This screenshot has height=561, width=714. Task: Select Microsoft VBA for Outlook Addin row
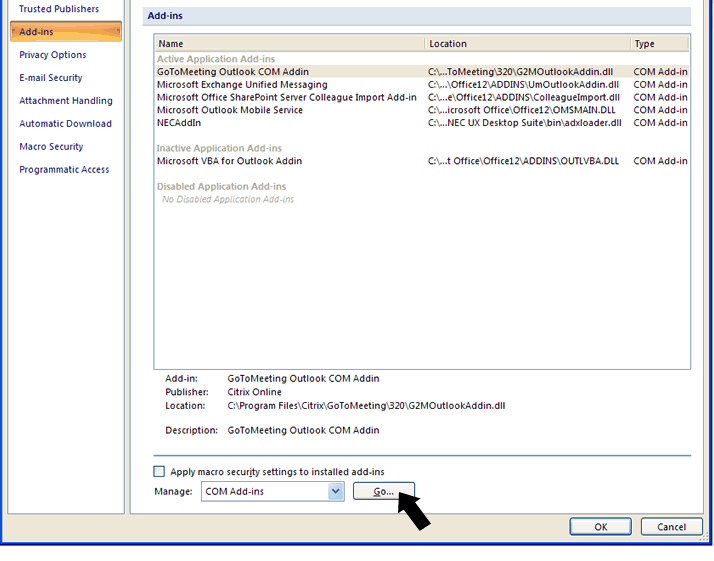(x=422, y=161)
